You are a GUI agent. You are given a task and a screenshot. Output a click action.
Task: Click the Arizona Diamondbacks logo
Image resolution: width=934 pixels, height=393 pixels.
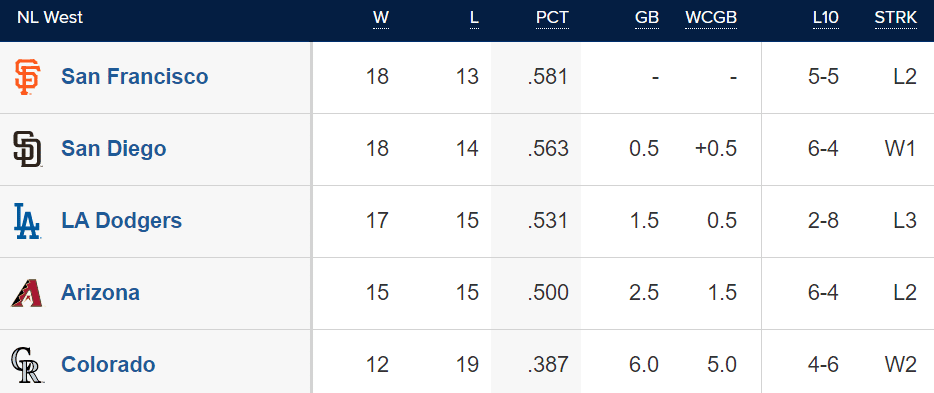27,293
